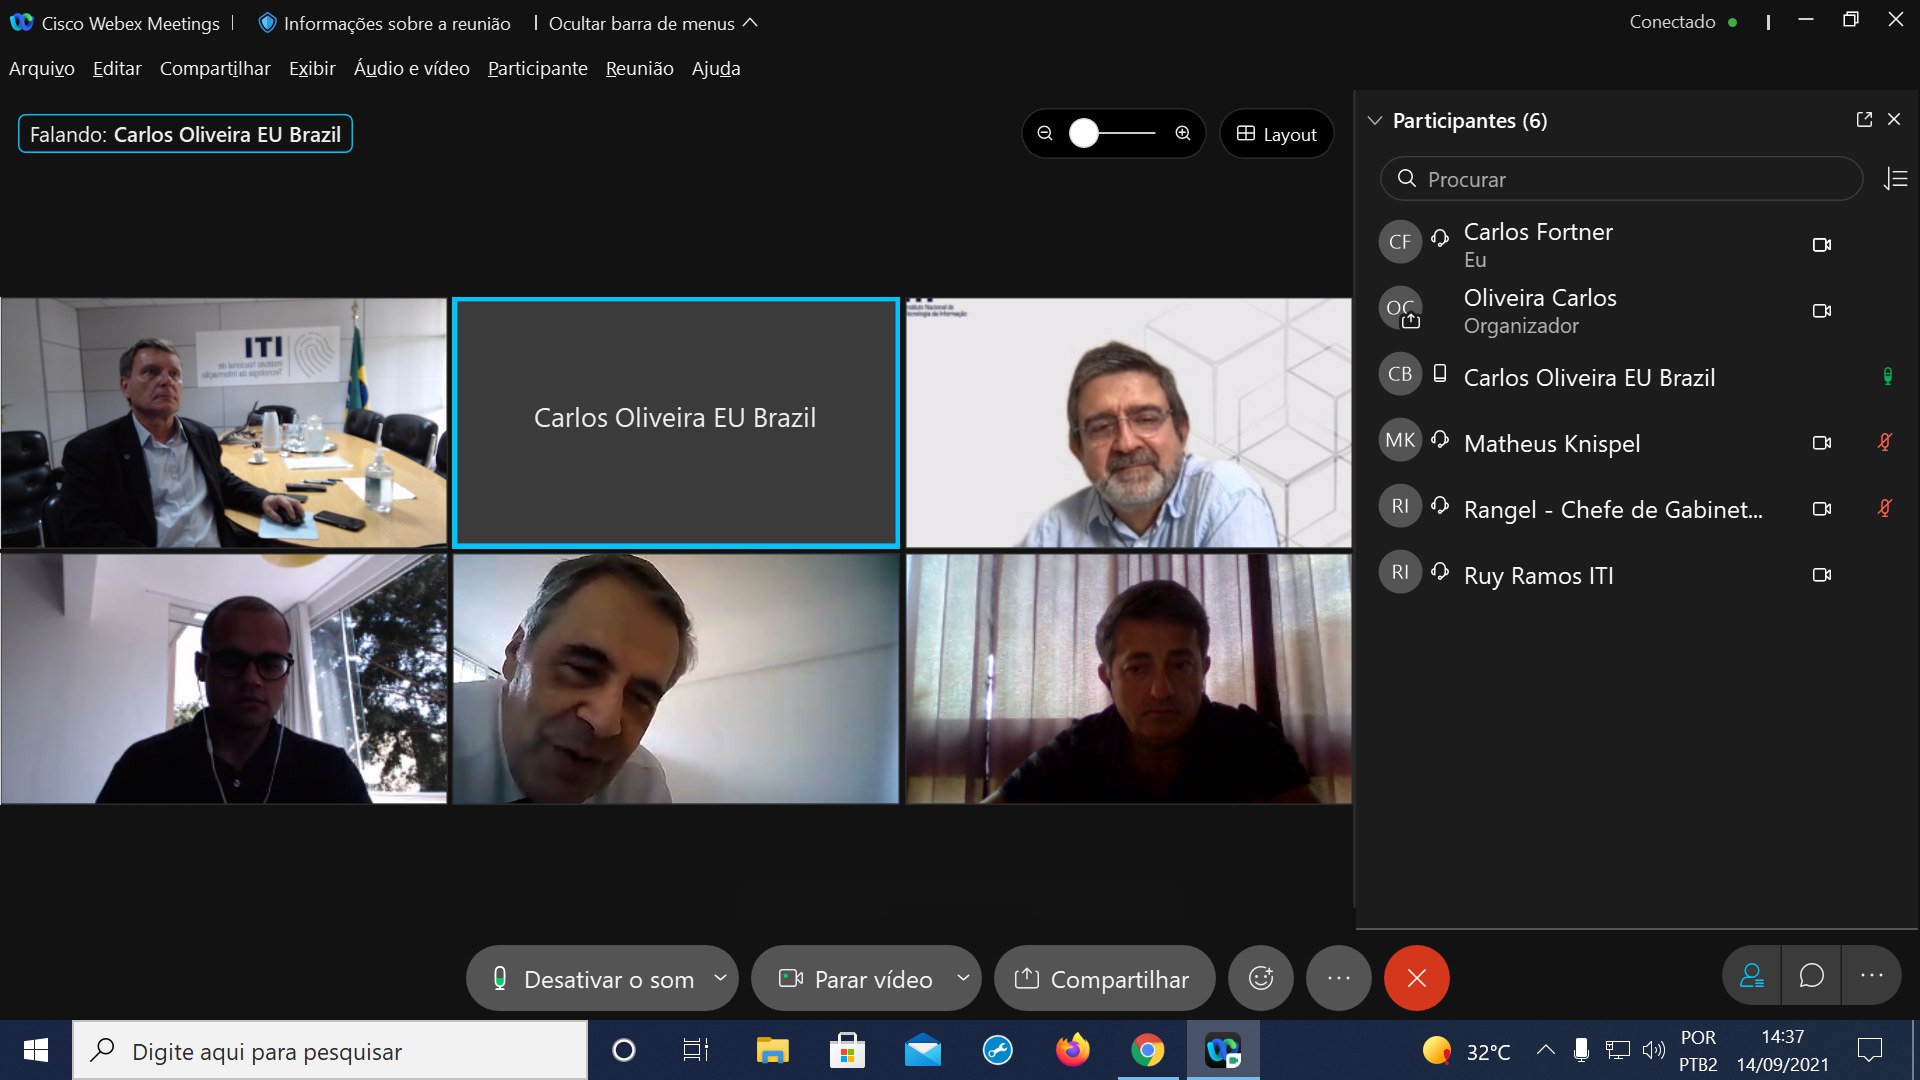
Task: Open the video options arrow beside Parar vídeo
Action: point(963,978)
